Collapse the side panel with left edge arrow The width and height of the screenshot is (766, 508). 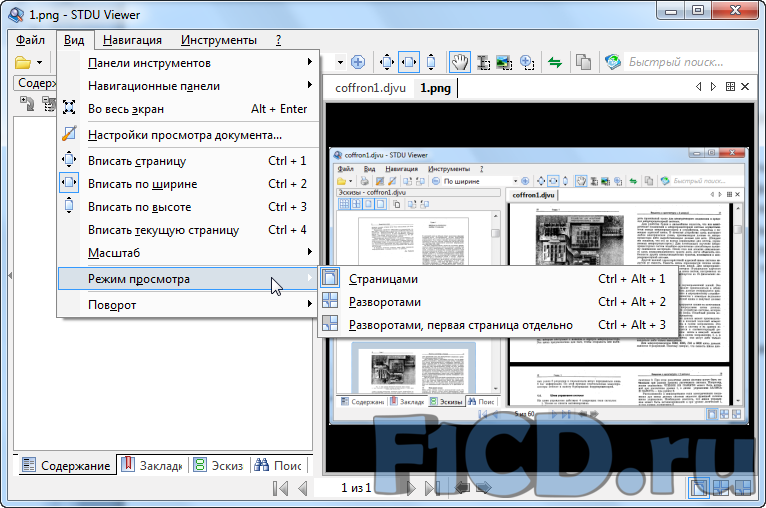click(x=10, y=275)
